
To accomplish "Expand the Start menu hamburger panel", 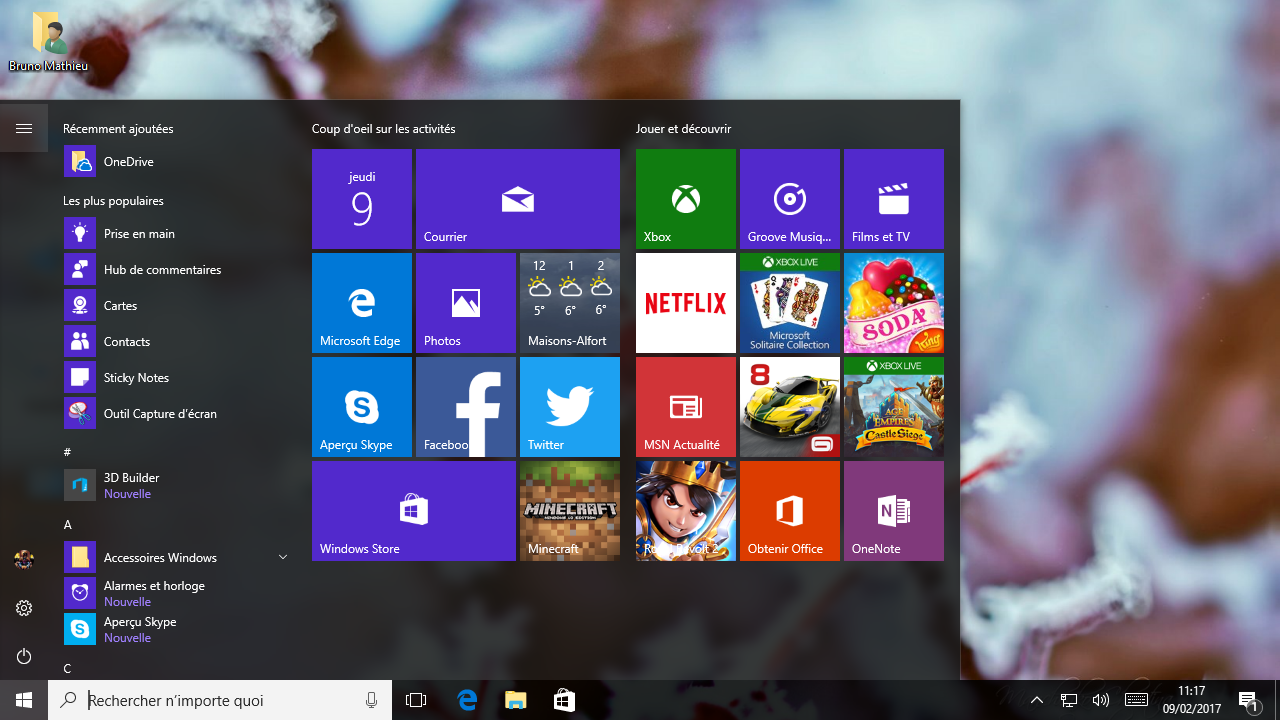I will pos(24,128).
